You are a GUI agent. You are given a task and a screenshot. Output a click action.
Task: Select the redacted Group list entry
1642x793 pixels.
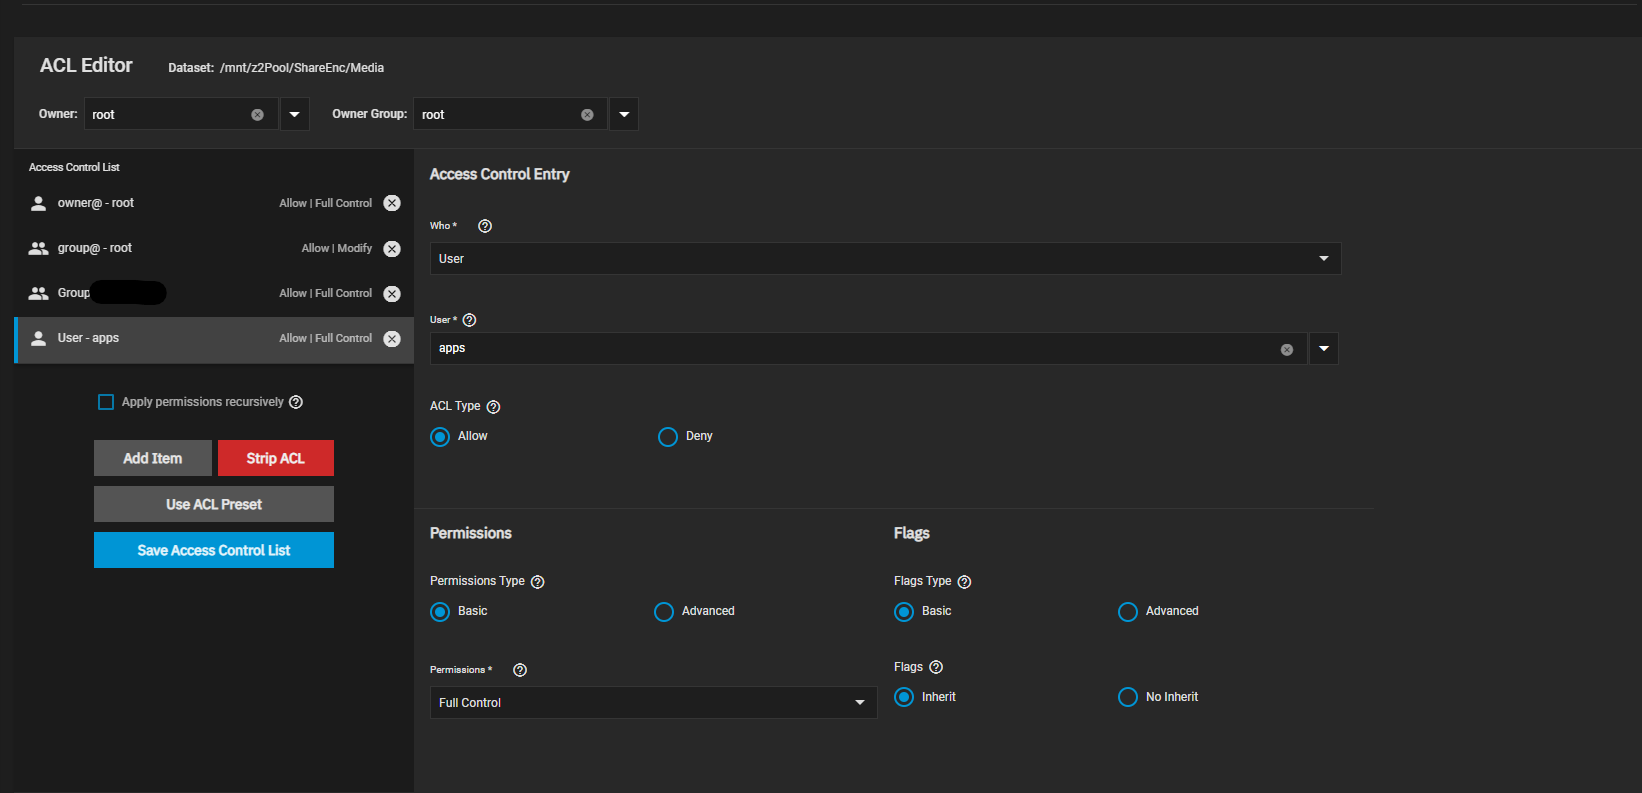click(x=214, y=293)
